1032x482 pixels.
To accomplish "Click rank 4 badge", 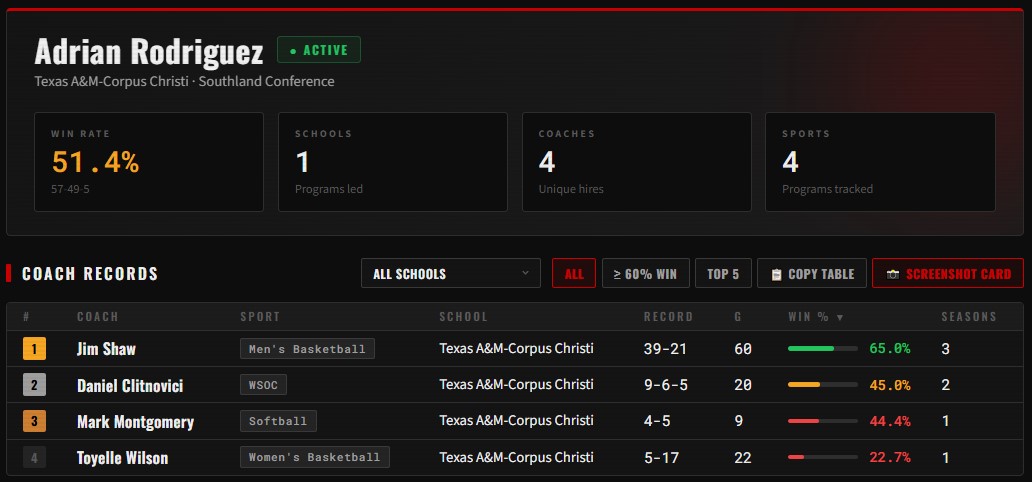I will pos(34,458).
